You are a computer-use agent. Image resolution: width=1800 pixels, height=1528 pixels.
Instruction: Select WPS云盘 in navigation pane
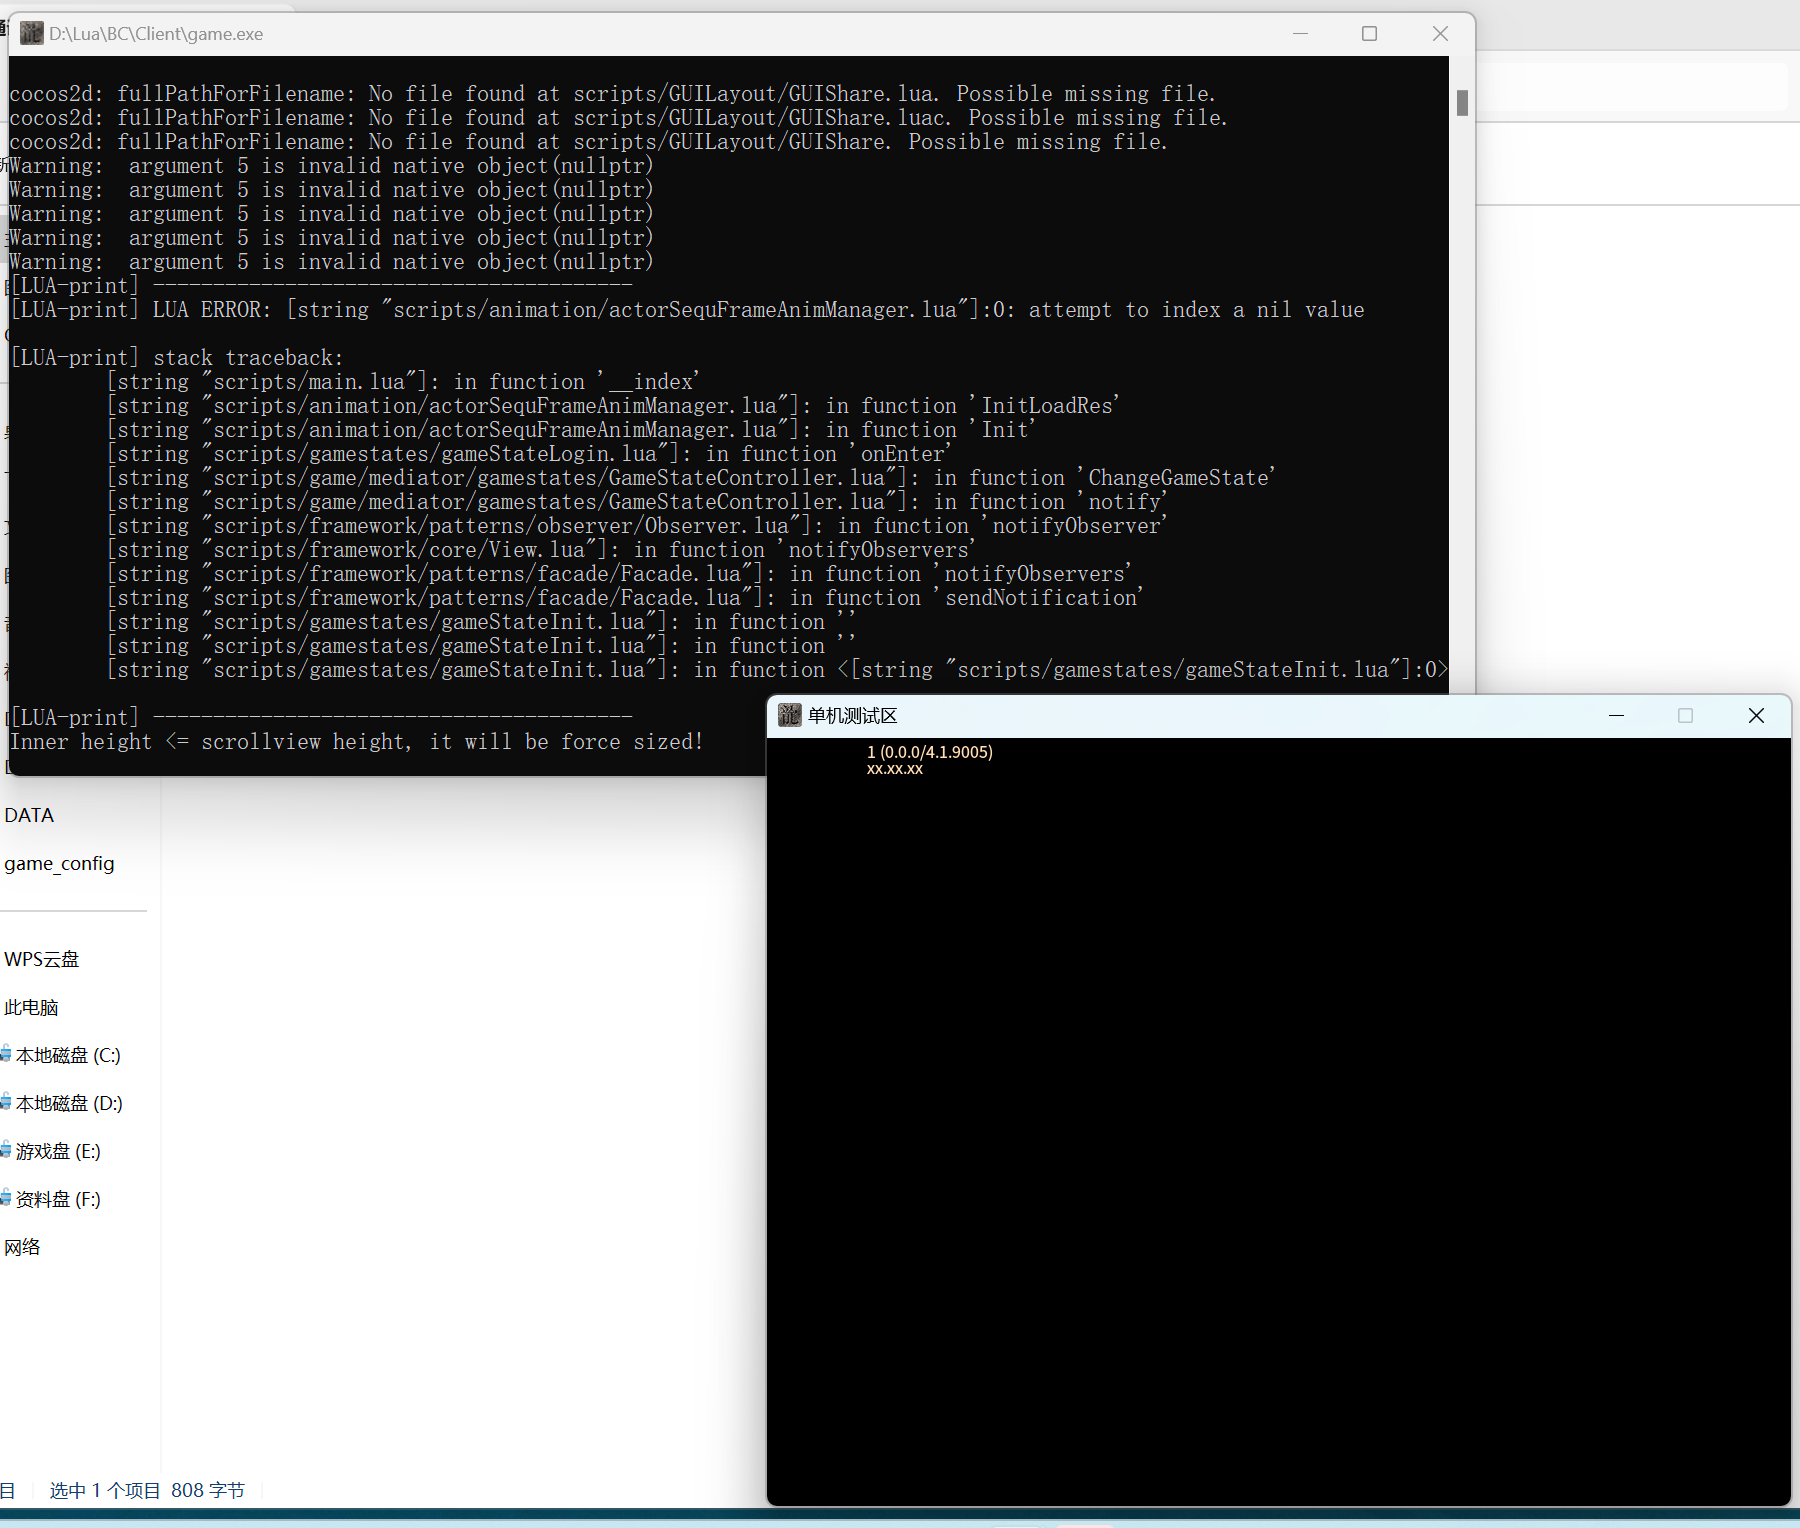(41, 959)
